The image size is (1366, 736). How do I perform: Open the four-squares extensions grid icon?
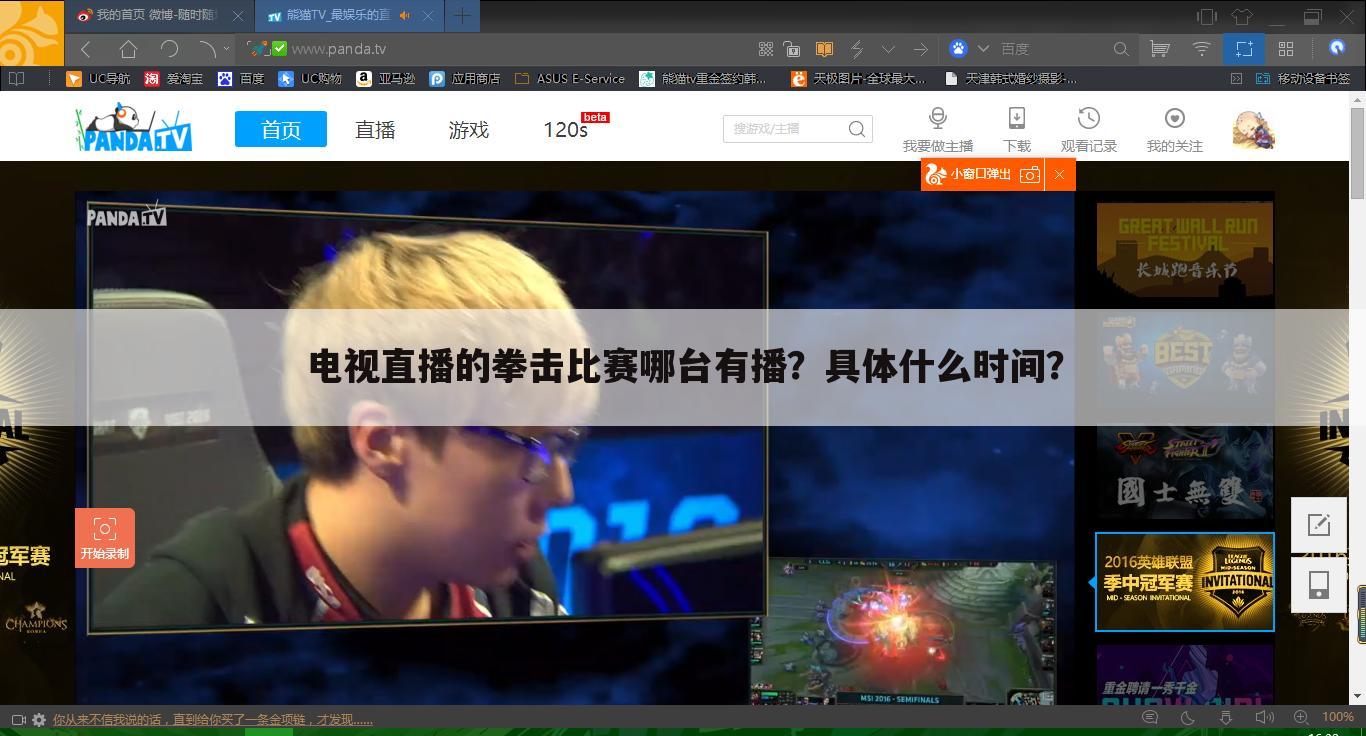(x=1286, y=48)
